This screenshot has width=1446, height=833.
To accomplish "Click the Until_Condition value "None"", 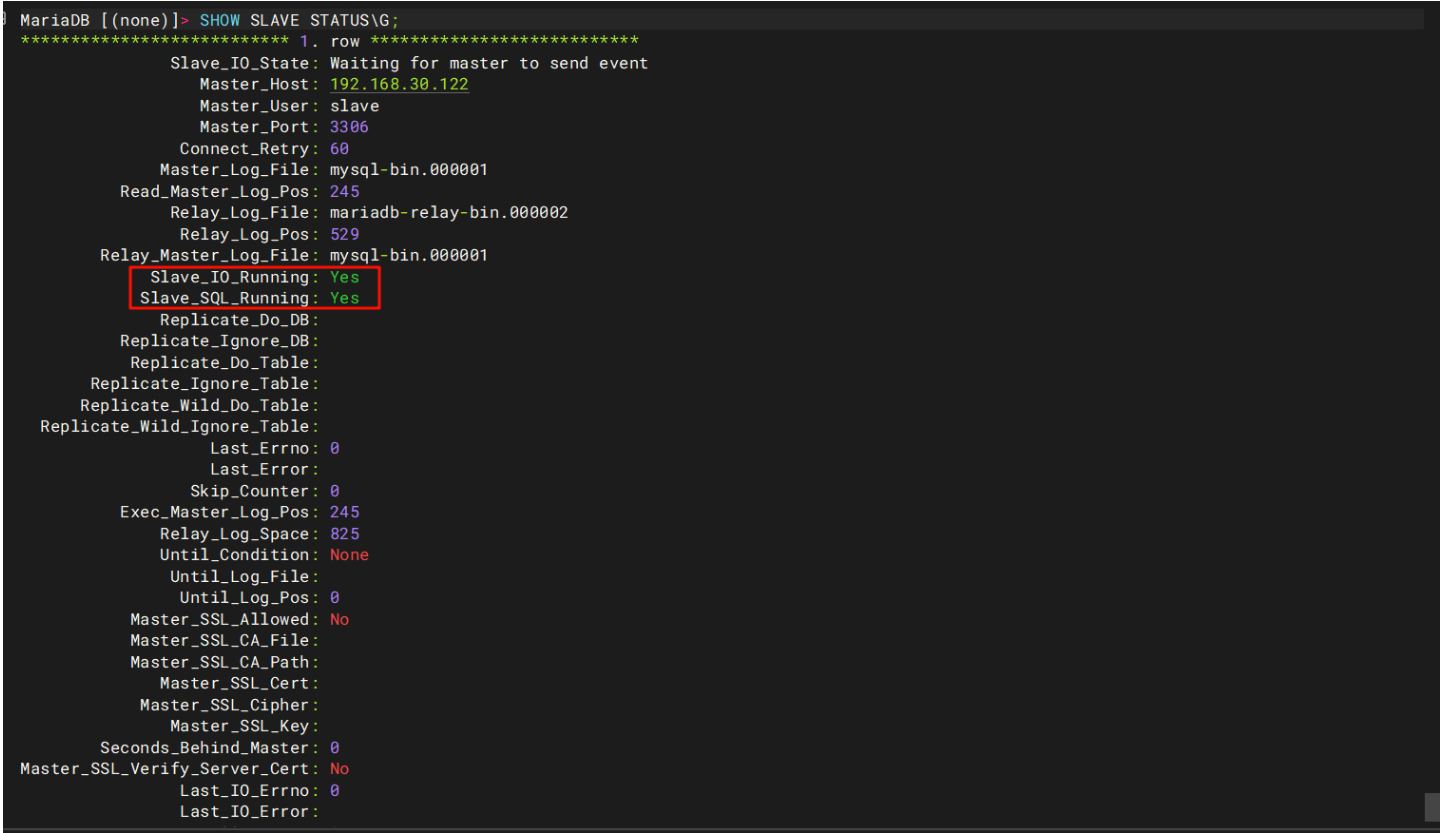I will point(349,555).
